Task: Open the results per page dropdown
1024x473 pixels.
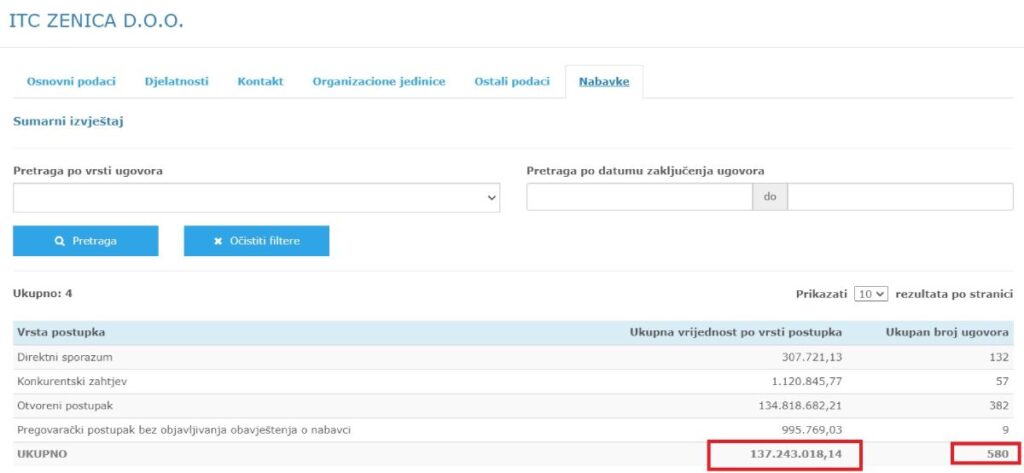Action: (x=871, y=294)
